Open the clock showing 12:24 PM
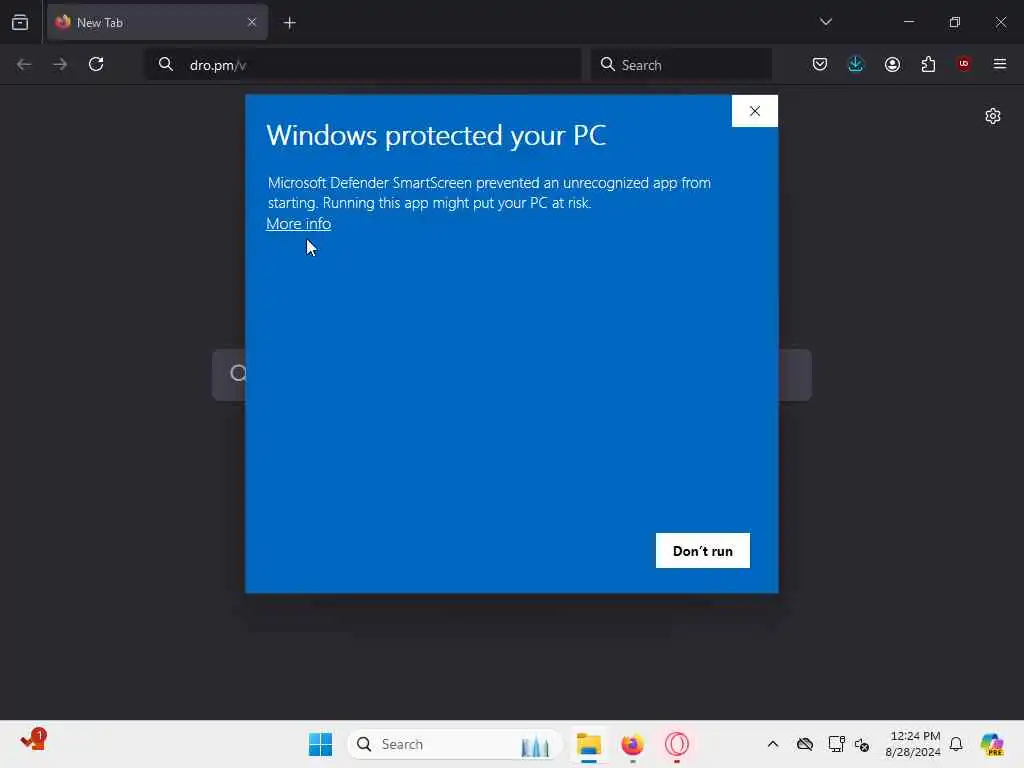 913,744
